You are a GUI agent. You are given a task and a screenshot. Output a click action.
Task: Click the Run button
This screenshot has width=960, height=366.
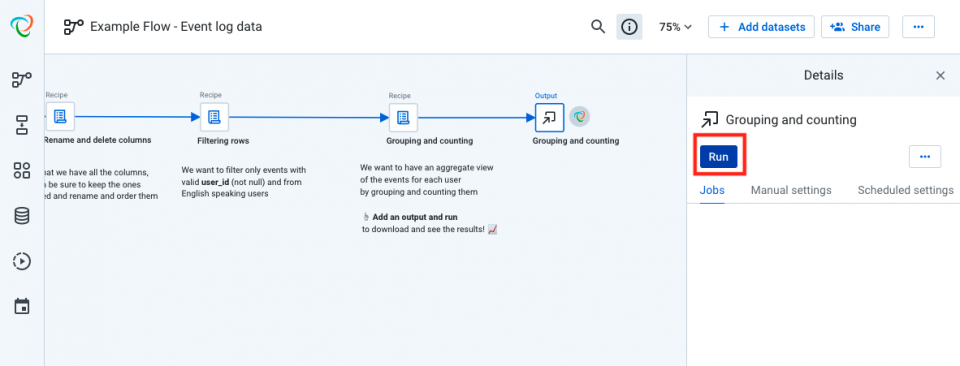(x=719, y=157)
